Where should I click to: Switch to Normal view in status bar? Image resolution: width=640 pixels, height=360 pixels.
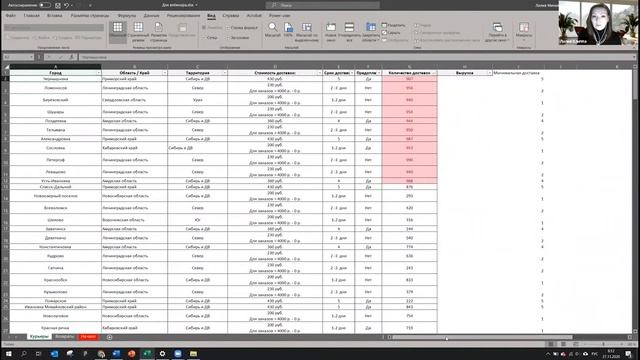pos(551,344)
